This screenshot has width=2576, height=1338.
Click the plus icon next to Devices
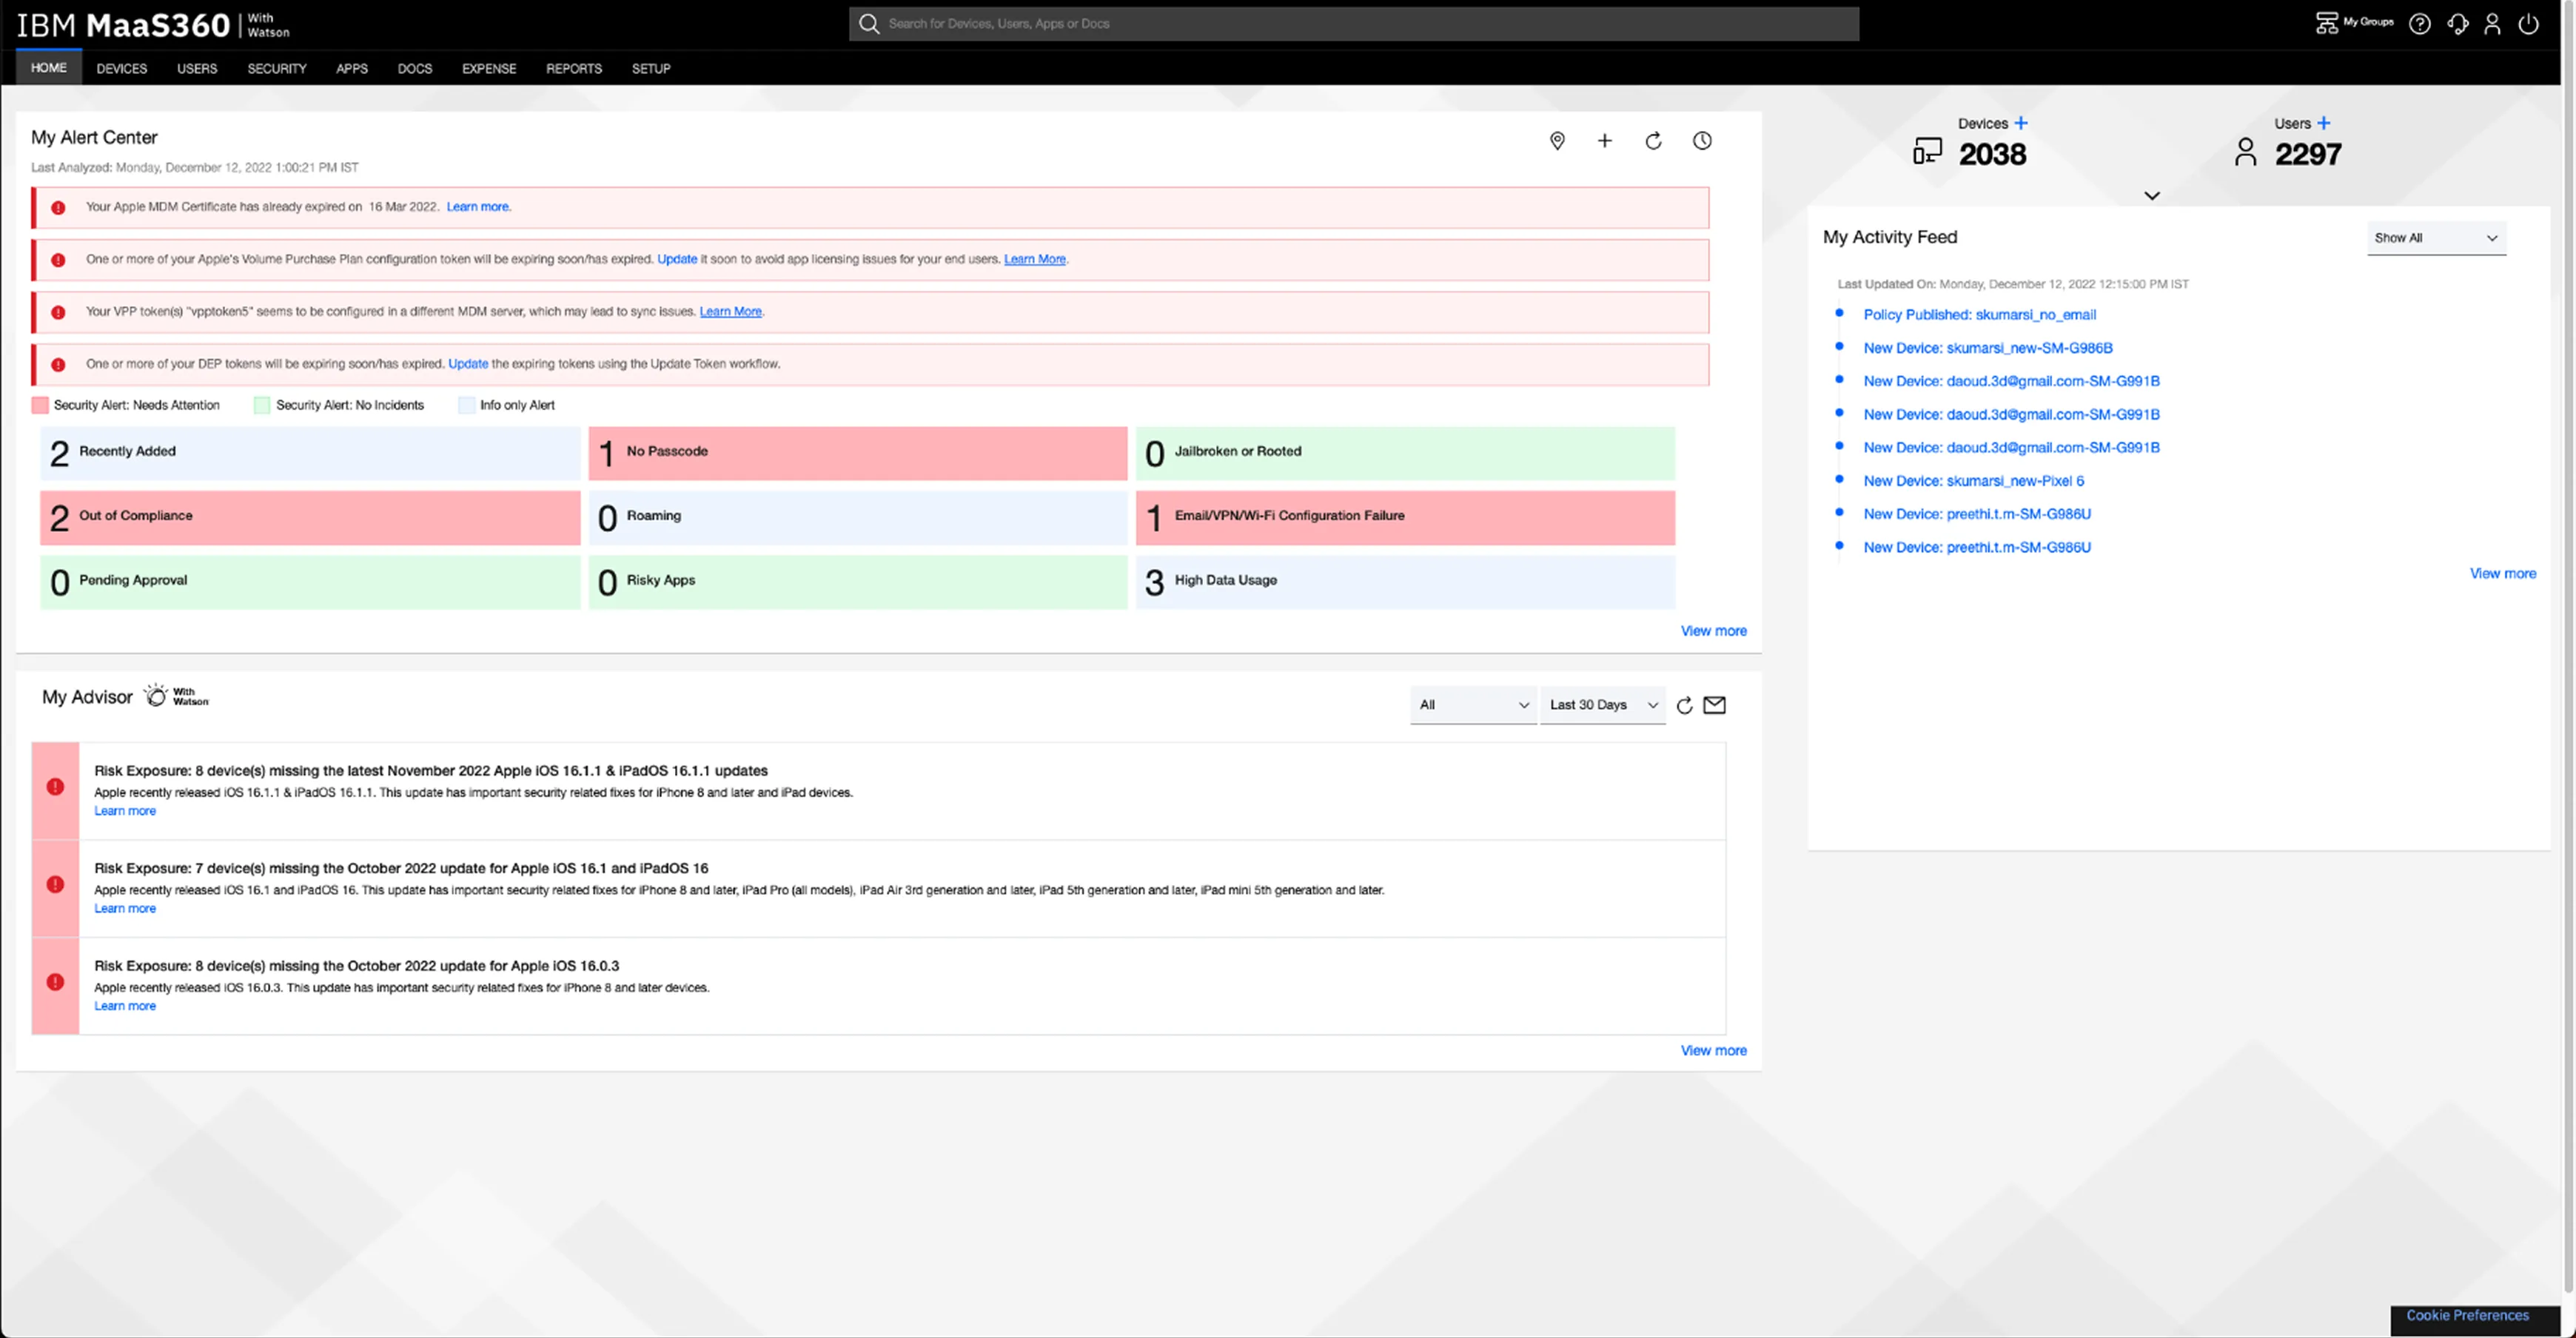[x=2021, y=123]
